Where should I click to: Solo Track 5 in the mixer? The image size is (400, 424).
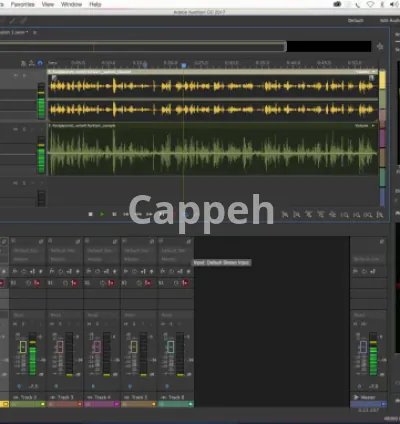pyautogui.click(x=134, y=324)
